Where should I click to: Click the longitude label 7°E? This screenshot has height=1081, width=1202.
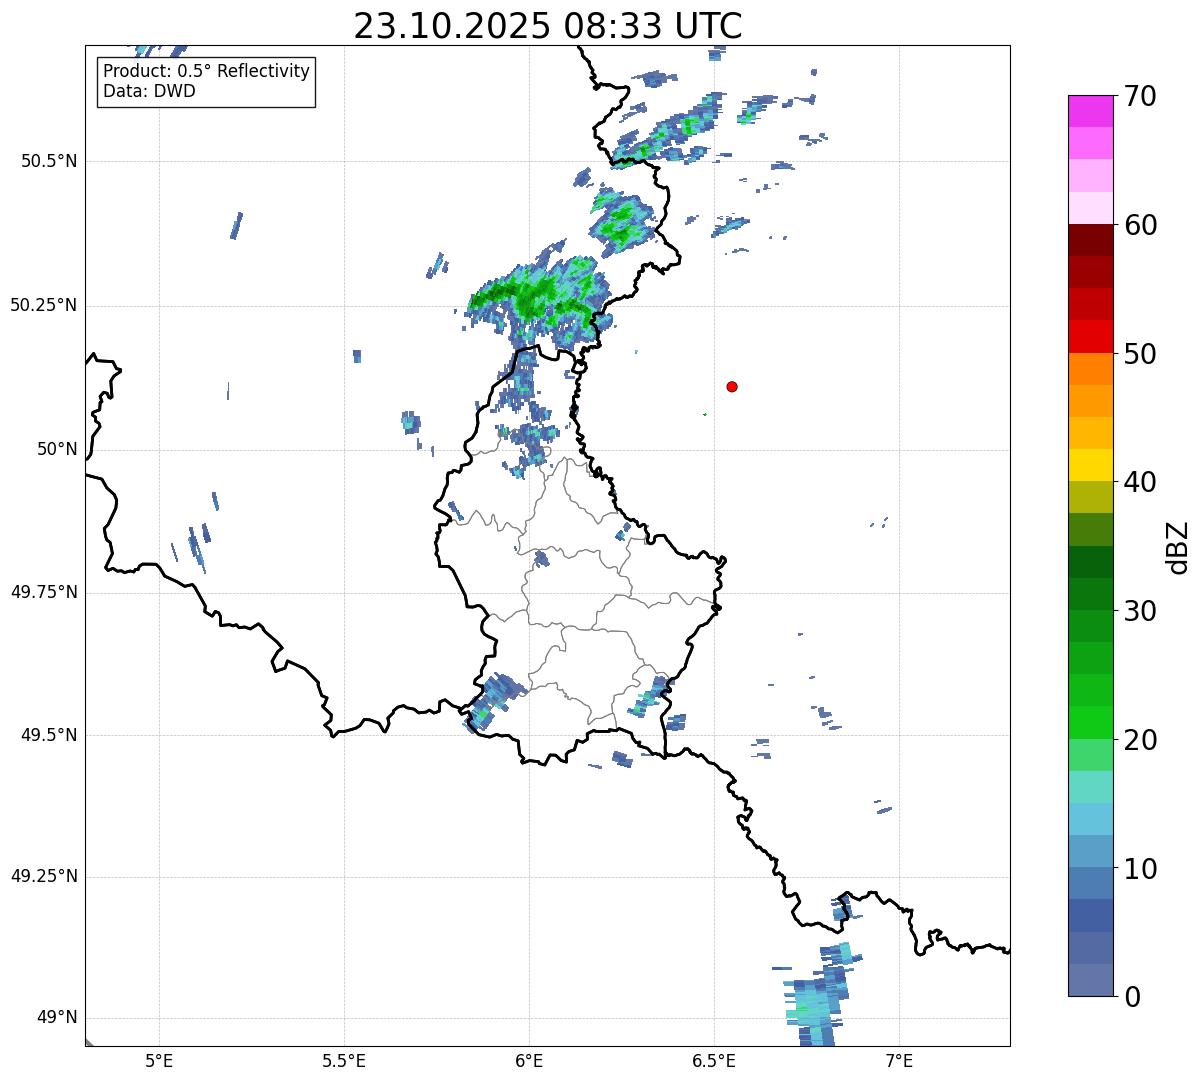pos(899,1060)
